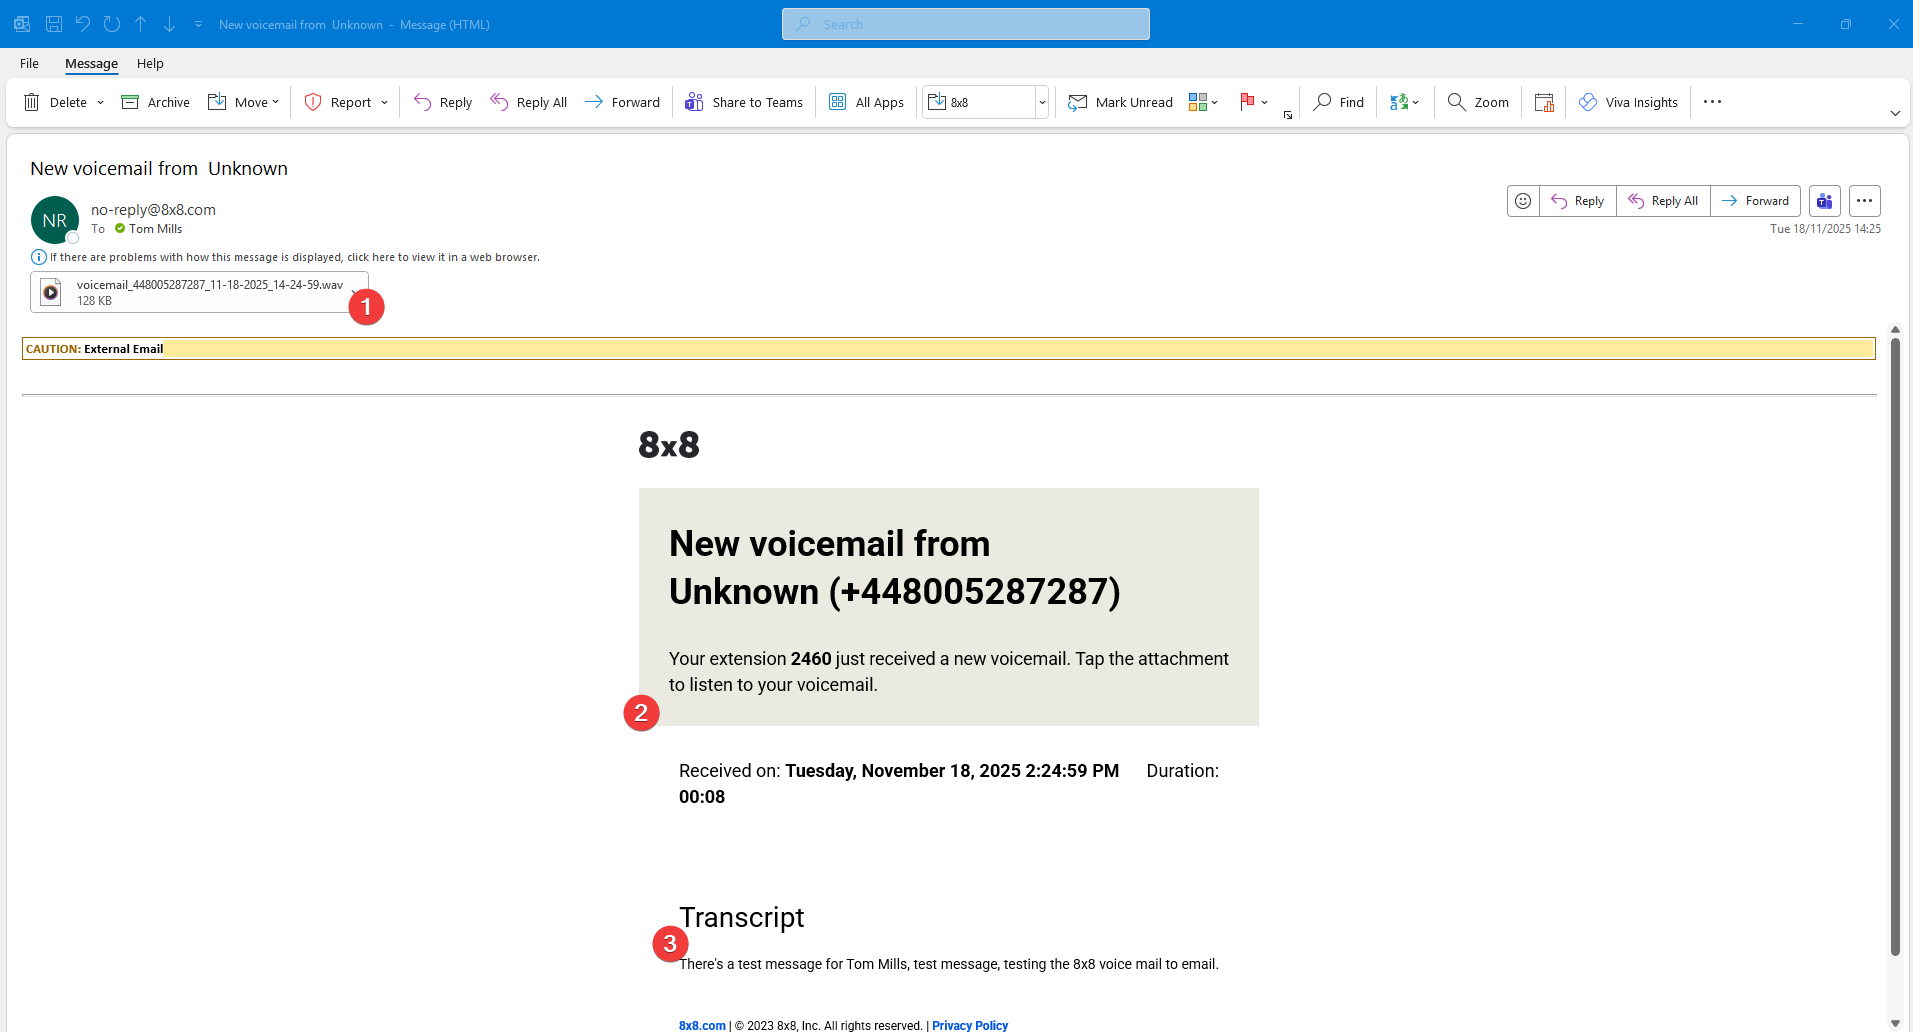Apply the 8x8 Quick Step
The image size is (1913, 1032).
pos(978,102)
